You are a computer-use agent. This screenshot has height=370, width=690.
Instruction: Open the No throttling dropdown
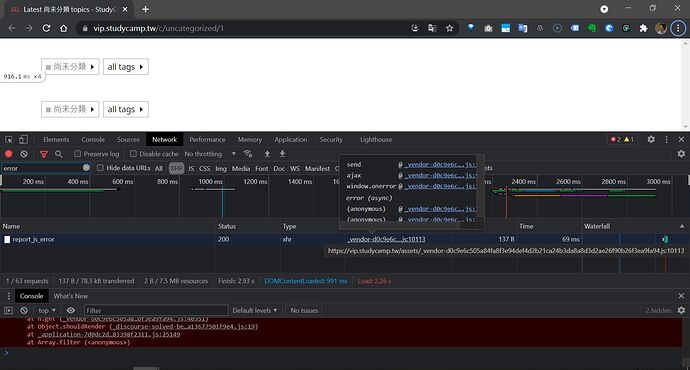(210, 154)
